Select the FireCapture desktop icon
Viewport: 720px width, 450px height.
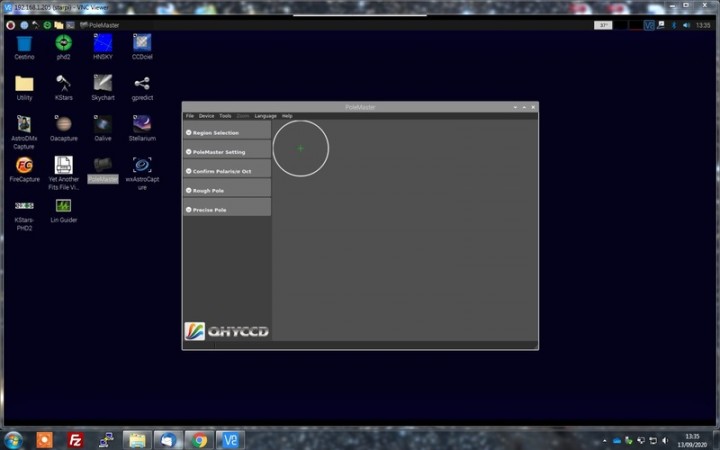(24, 165)
